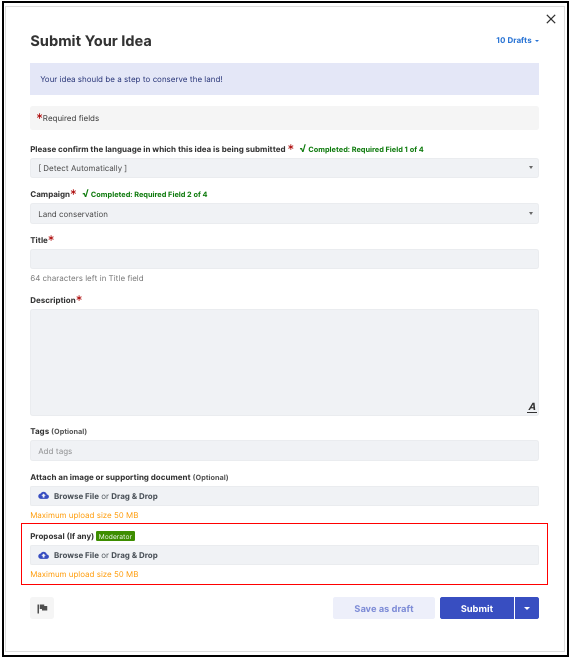Expand the language selection dropdown

click(284, 168)
